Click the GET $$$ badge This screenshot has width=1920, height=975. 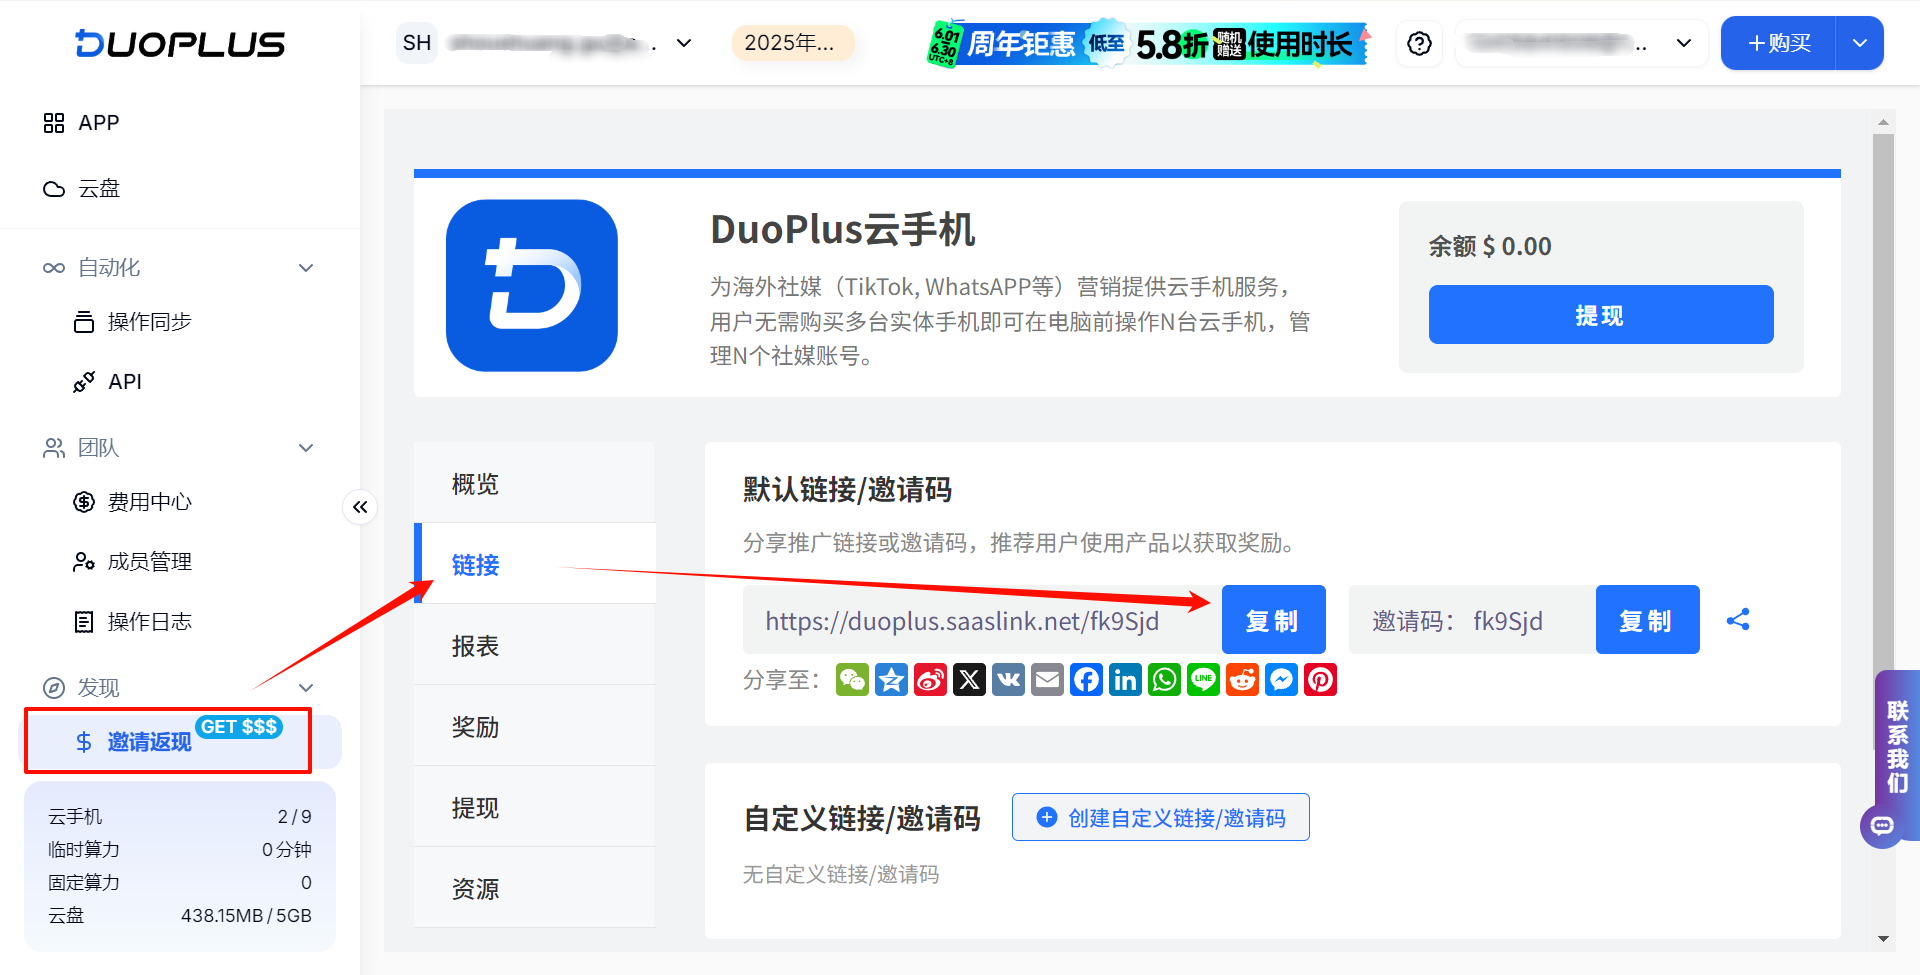[x=239, y=727]
